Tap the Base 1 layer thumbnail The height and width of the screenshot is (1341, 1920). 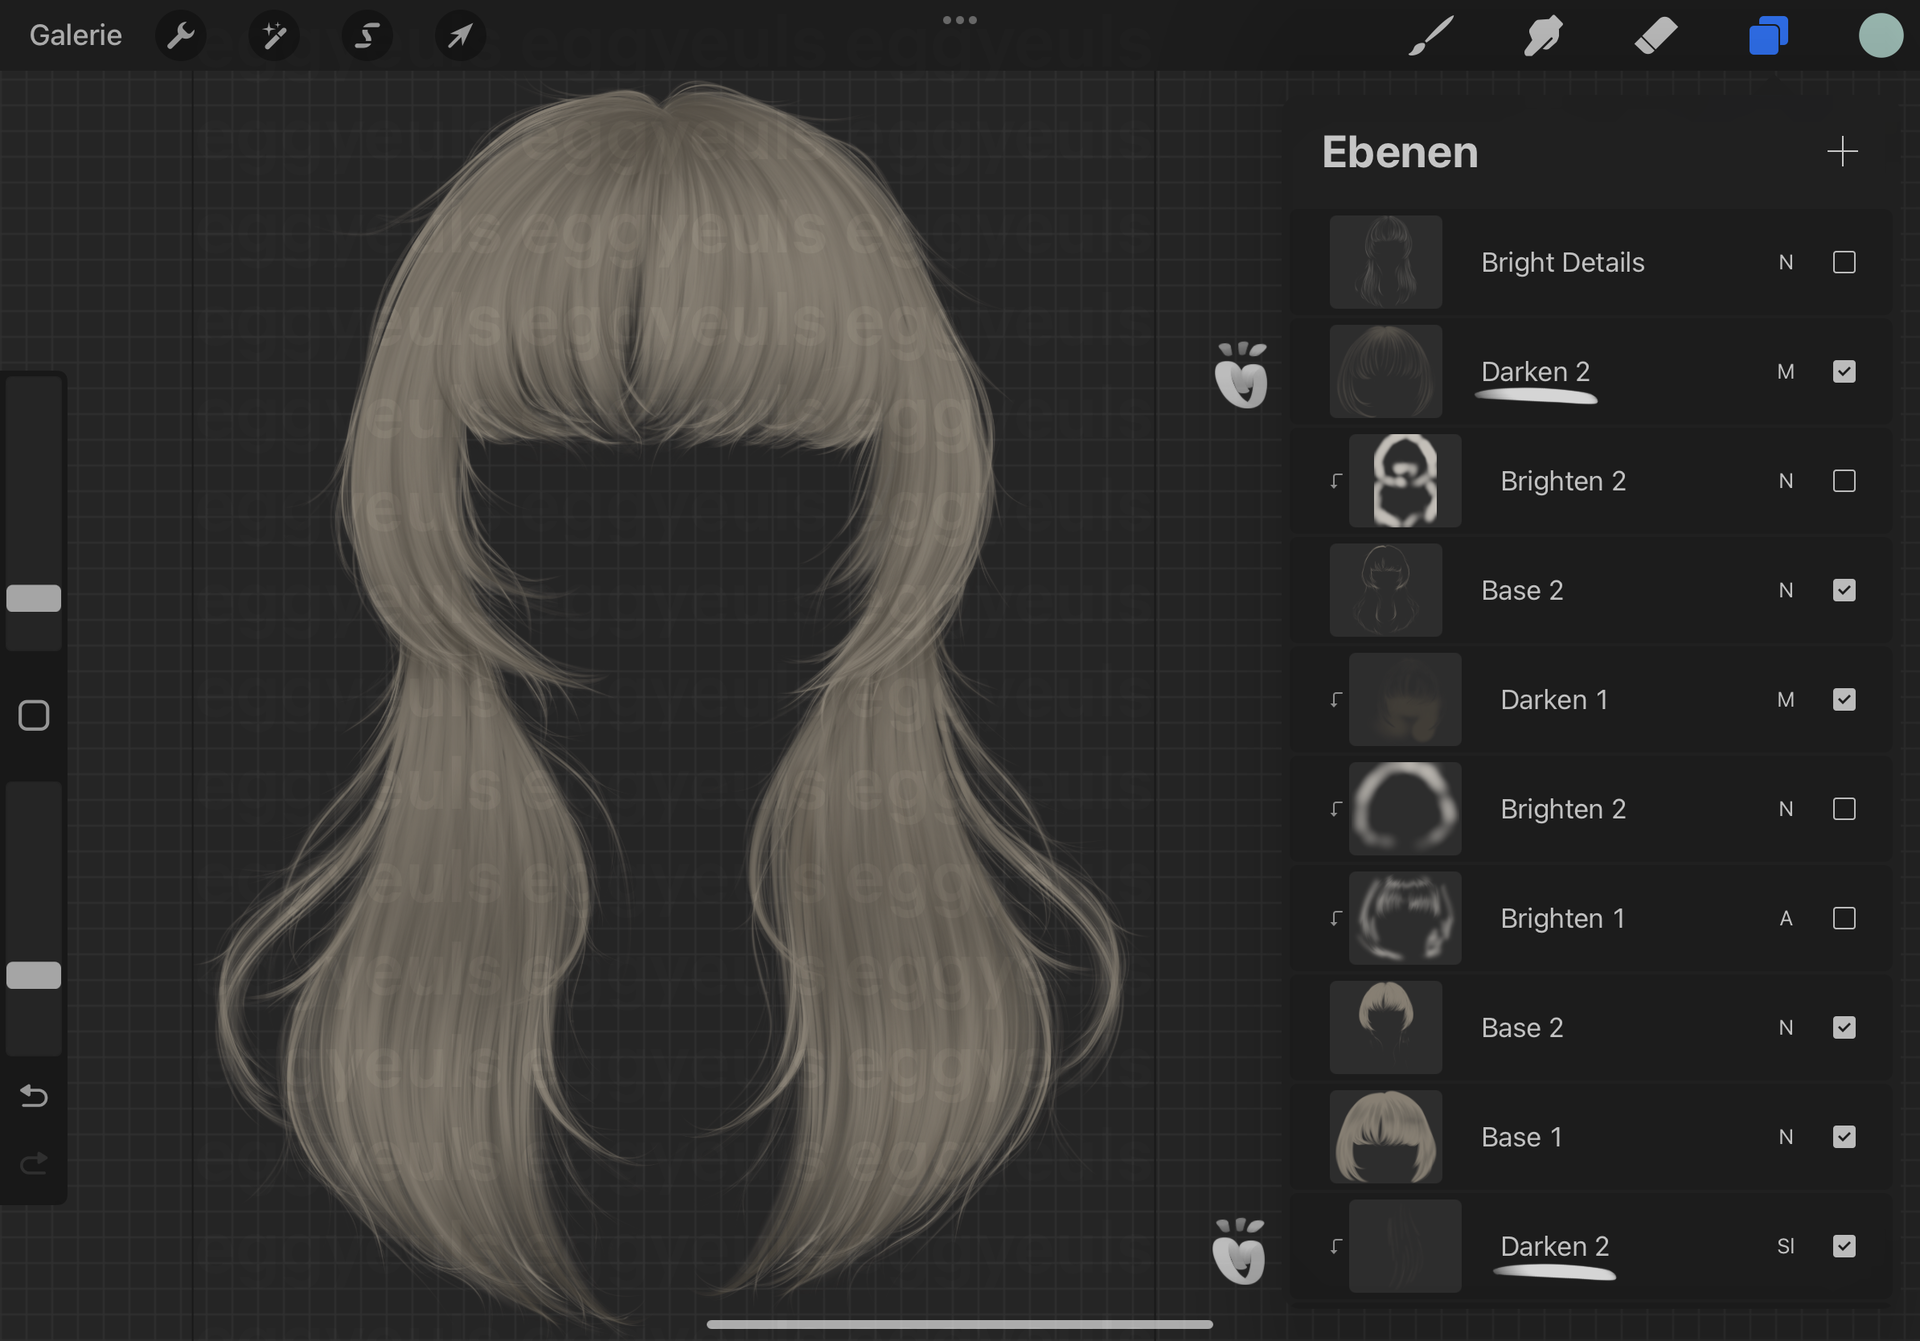[1385, 1137]
